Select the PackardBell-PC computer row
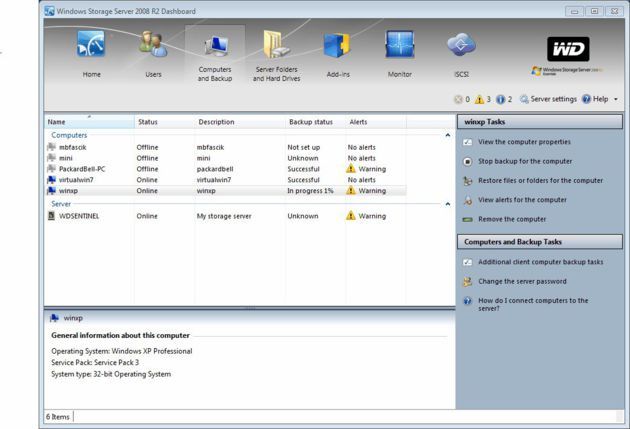Screen dimensions: 630x429 (225, 169)
